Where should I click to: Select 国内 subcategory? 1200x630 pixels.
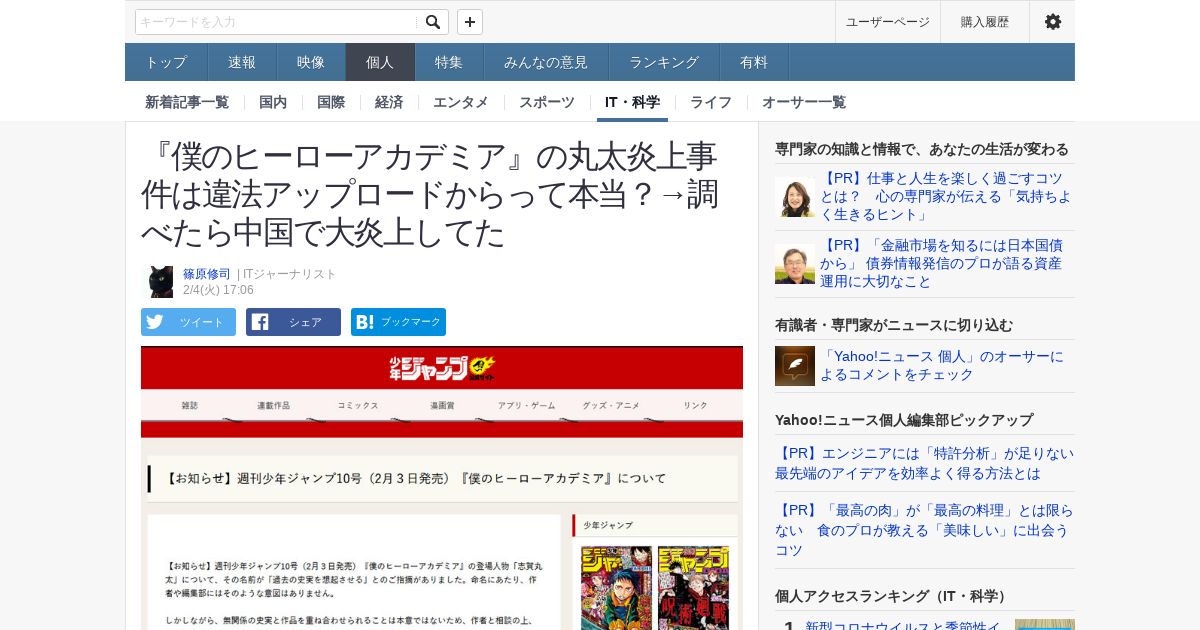pyautogui.click(x=273, y=102)
